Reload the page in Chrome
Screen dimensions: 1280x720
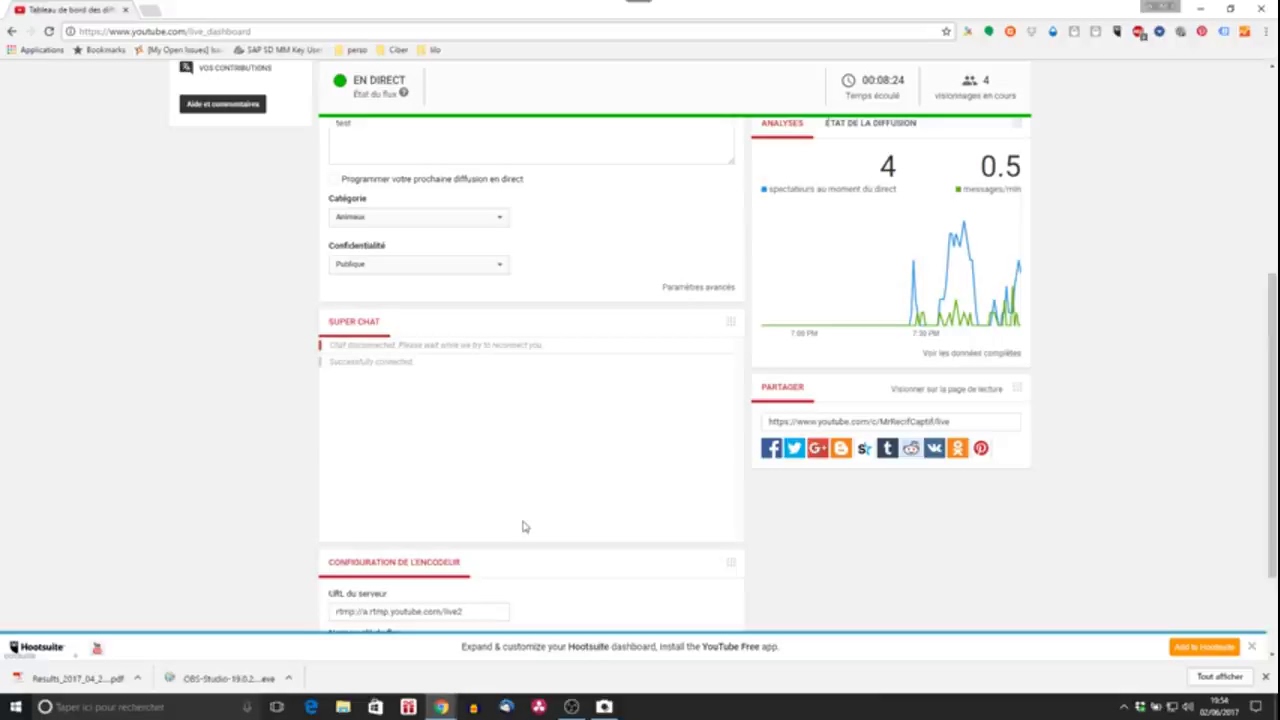click(x=48, y=31)
